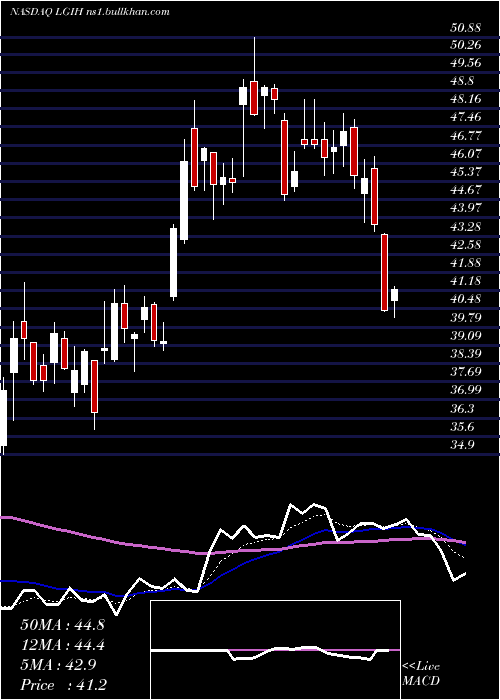Click the 47.46 price axis label

[x=465, y=117]
